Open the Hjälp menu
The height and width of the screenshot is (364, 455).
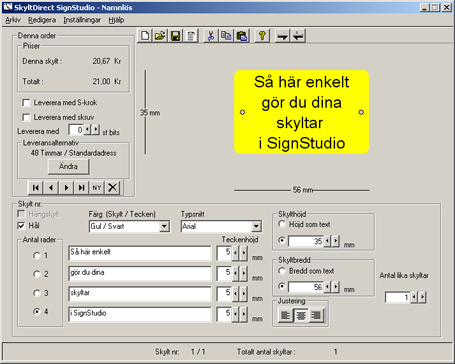(x=116, y=20)
